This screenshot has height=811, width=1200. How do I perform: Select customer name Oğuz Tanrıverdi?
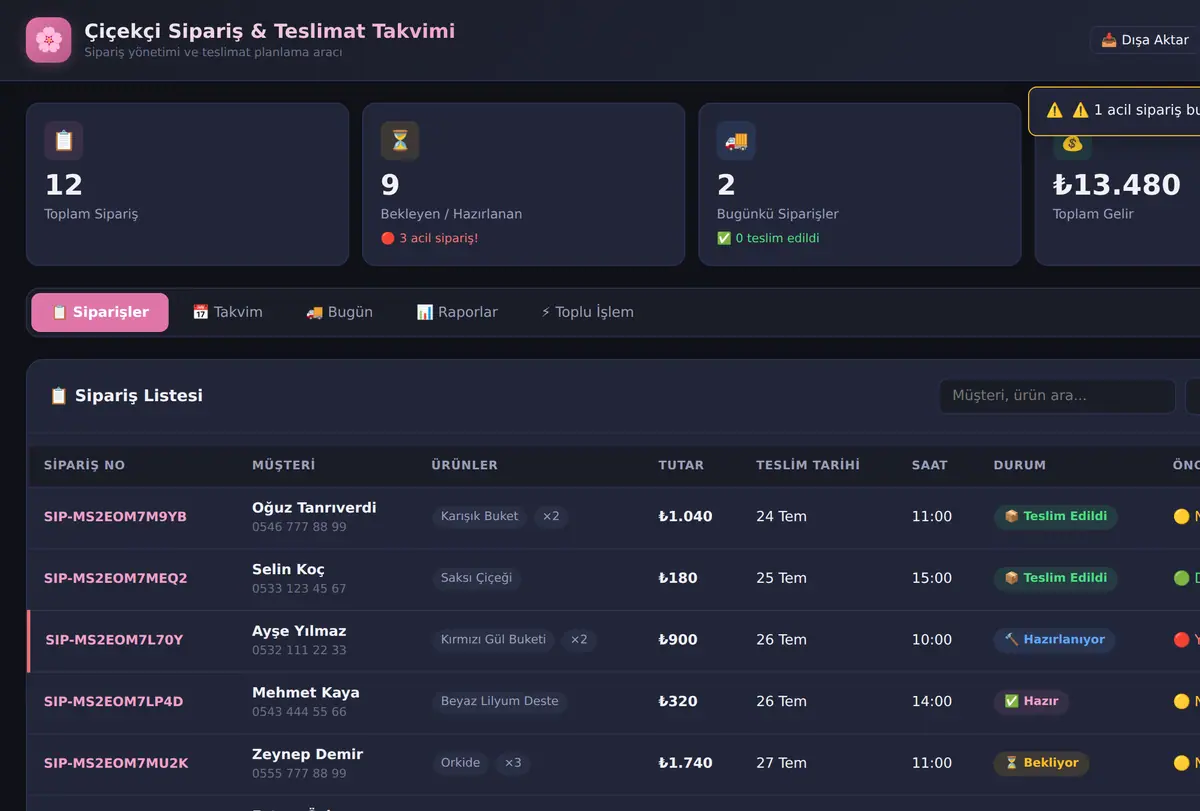pos(314,508)
